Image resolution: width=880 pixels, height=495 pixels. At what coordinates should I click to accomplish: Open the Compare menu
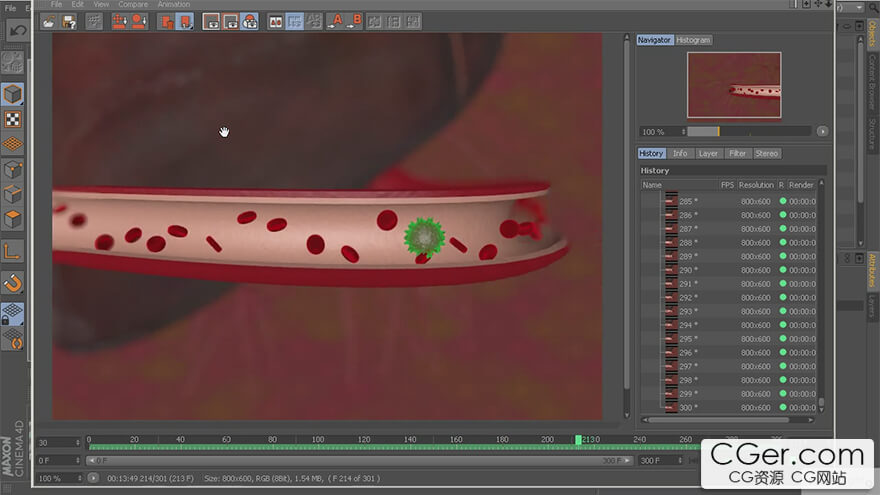pyautogui.click(x=133, y=4)
